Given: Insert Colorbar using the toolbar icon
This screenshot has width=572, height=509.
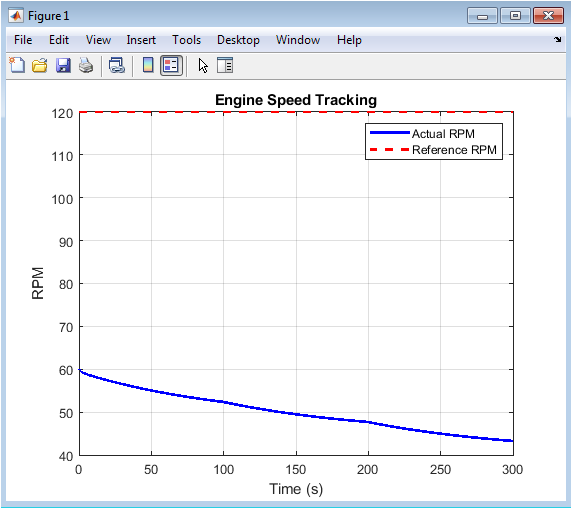Looking at the screenshot, I should click(148, 66).
